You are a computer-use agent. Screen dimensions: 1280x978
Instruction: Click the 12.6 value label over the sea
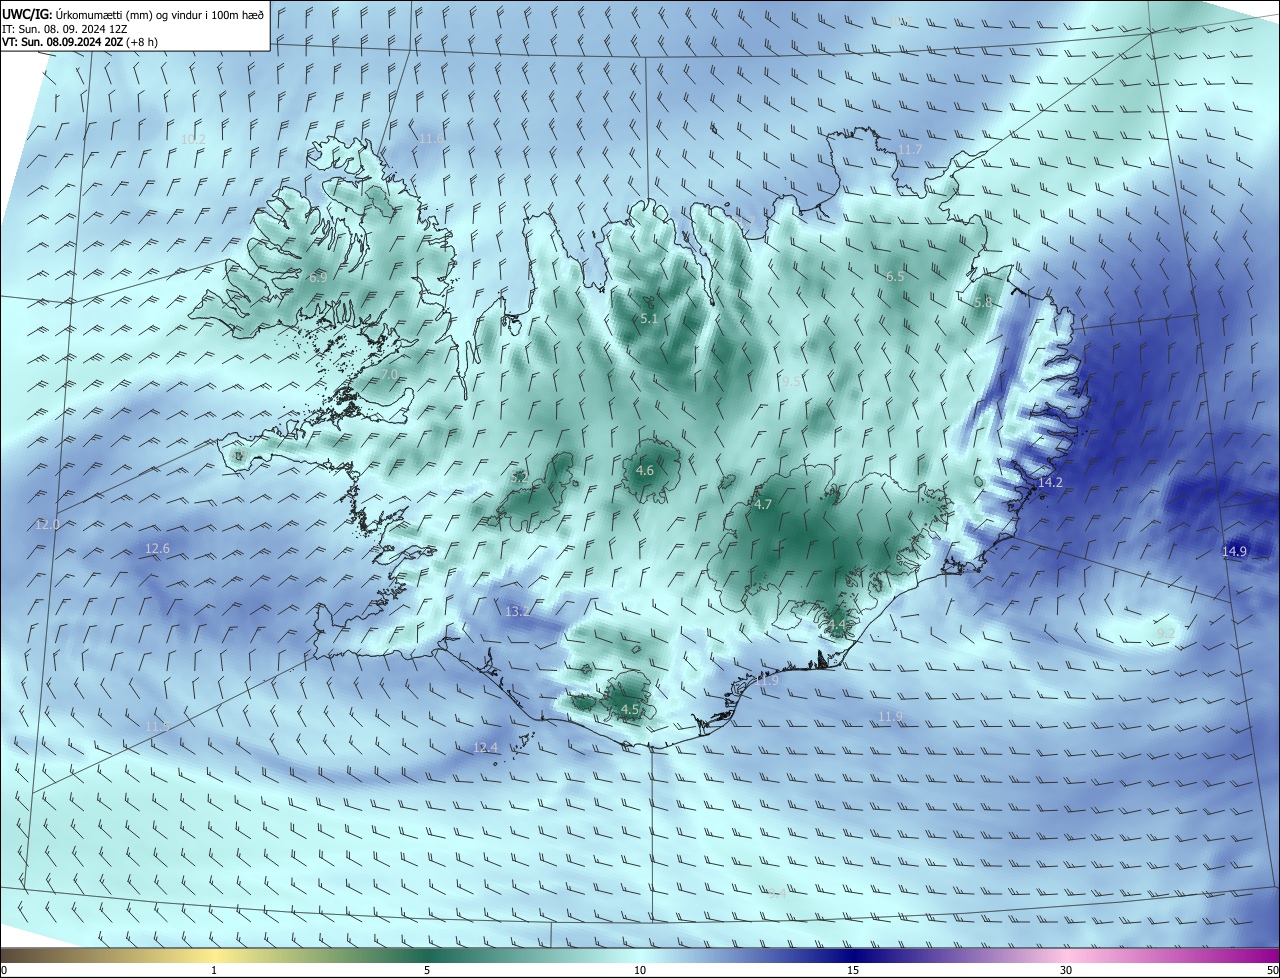tap(158, 548)
